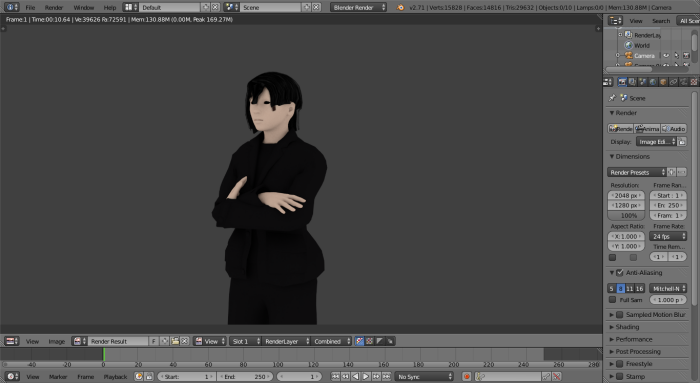700x383 pixels.
Task: Click the timeline End 250 field
Action: pos(245,376)
